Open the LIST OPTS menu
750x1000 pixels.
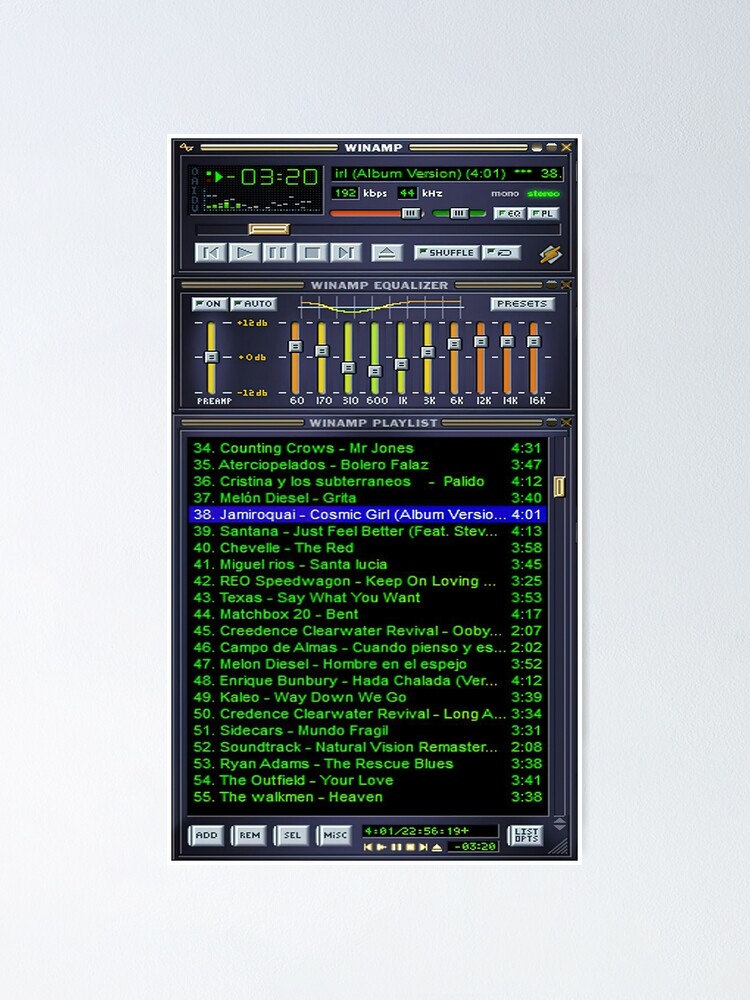526,834
